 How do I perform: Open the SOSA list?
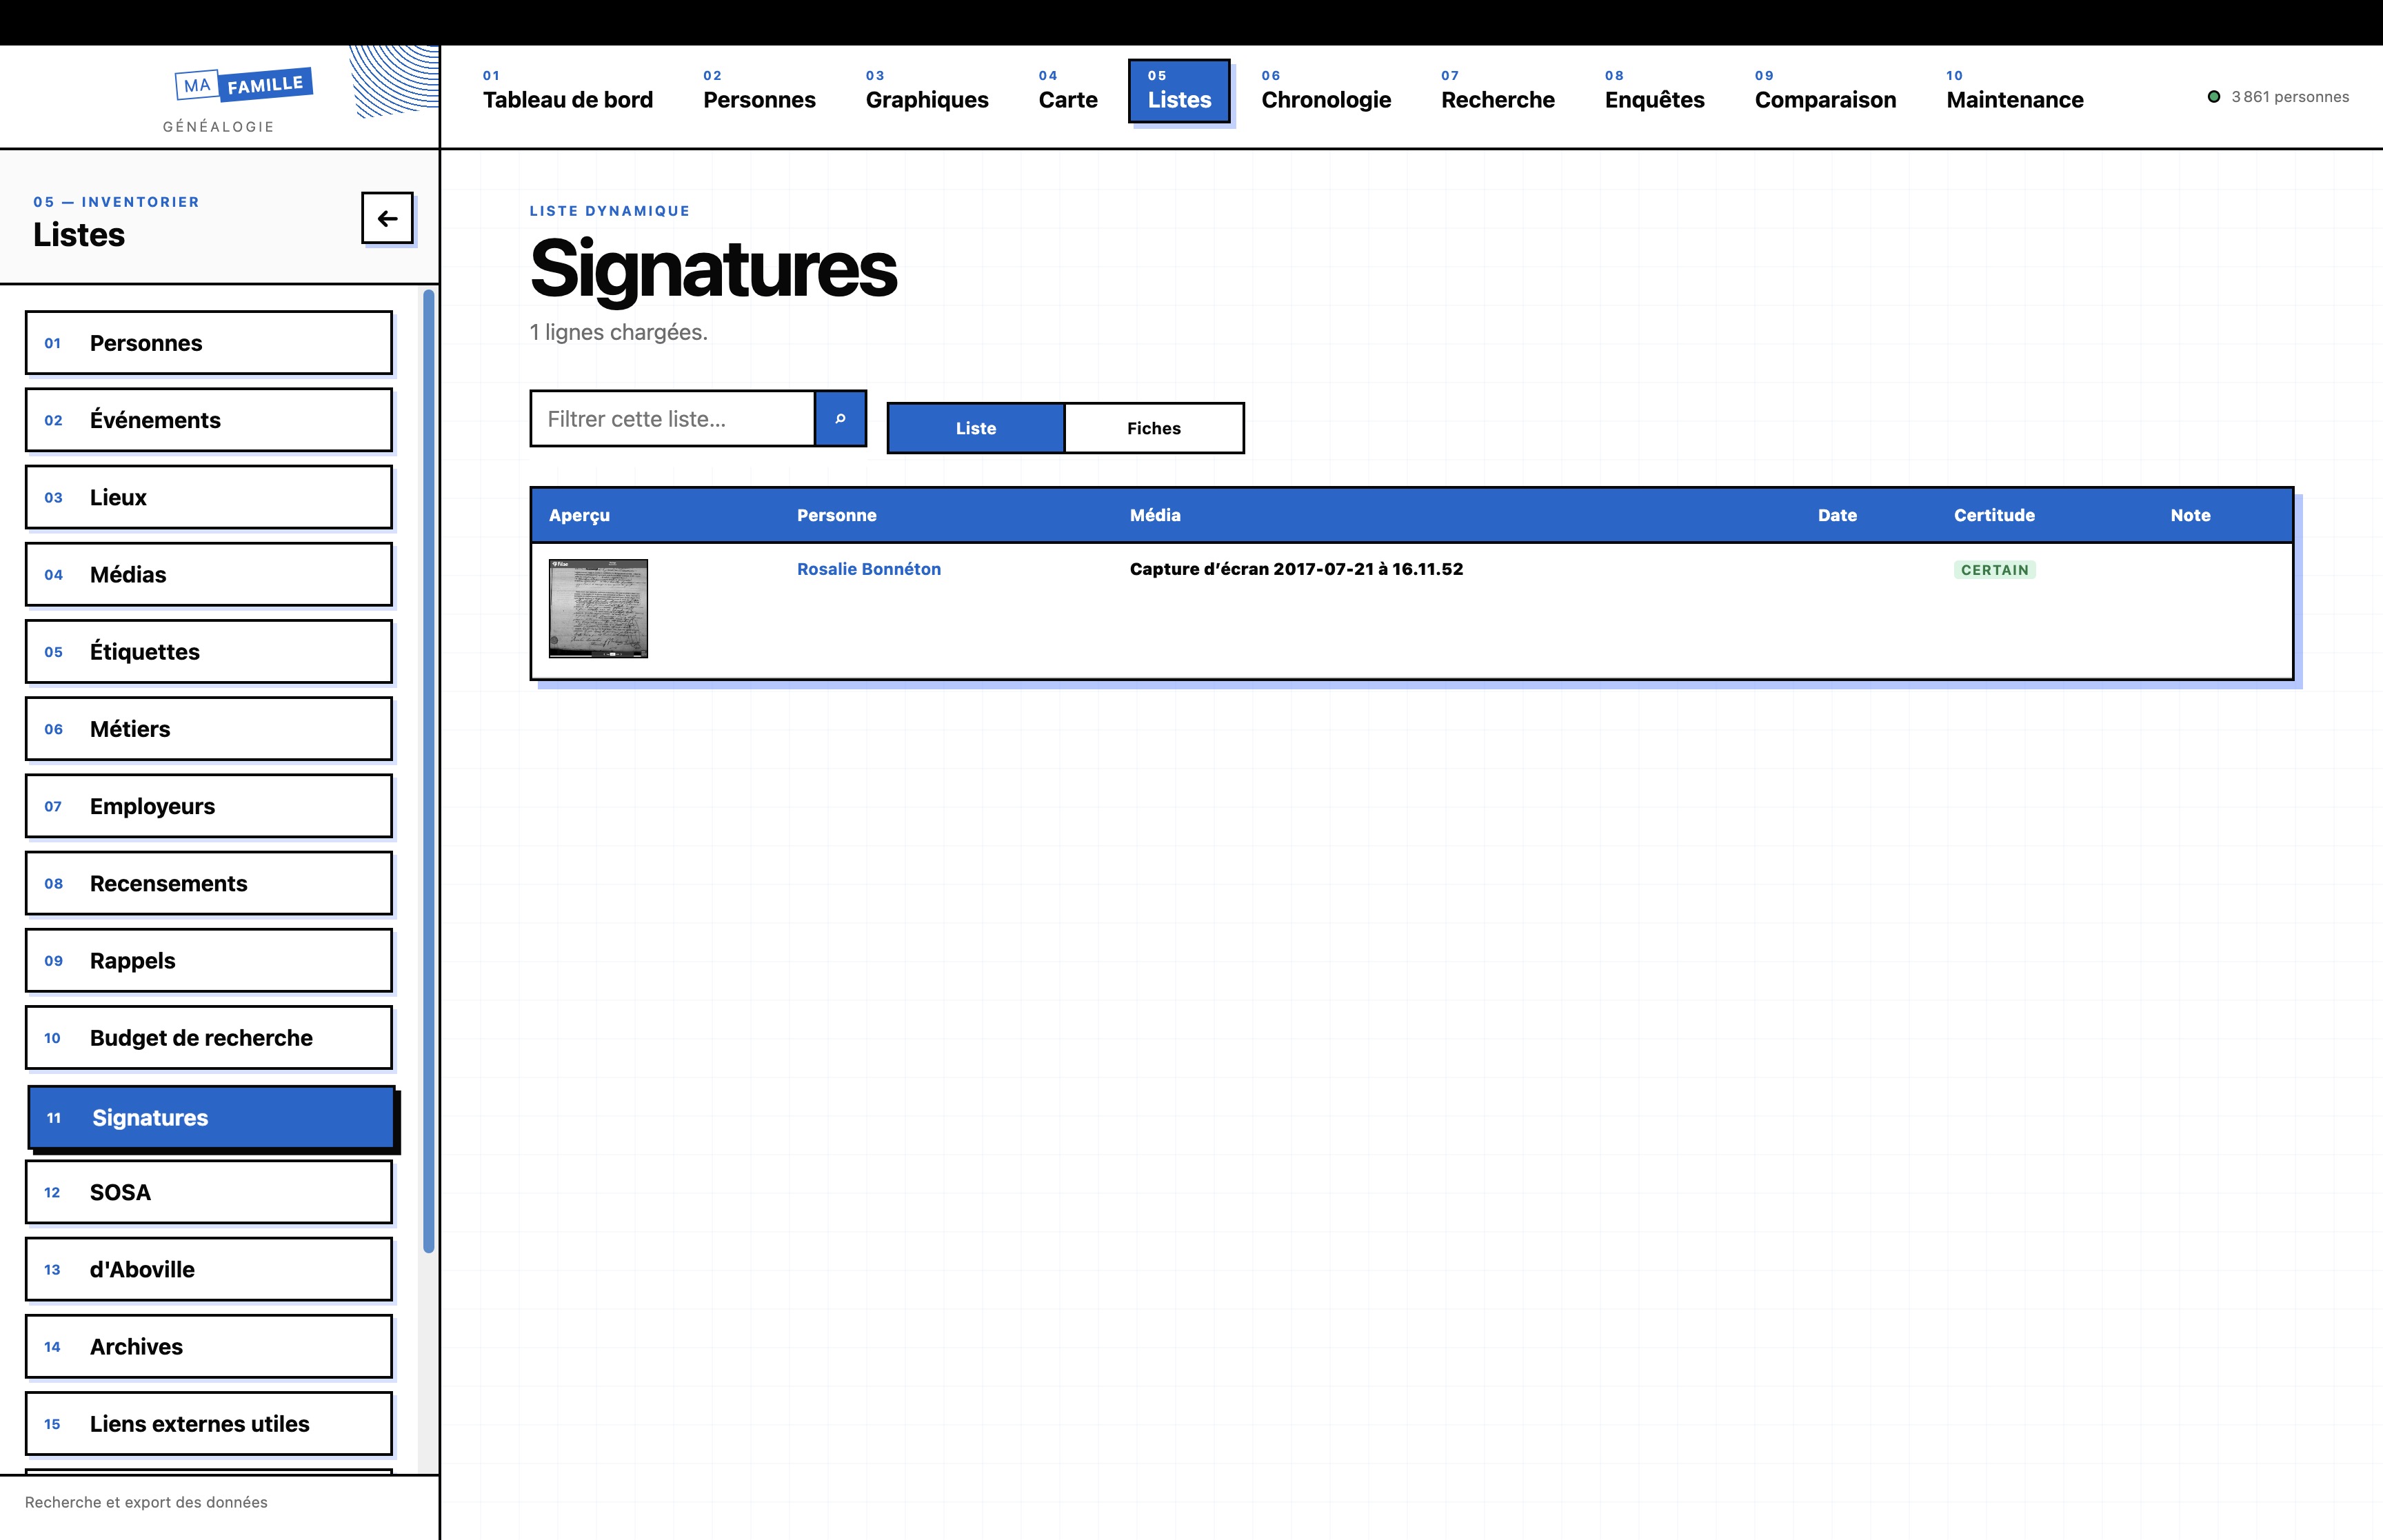[209, 1192]
